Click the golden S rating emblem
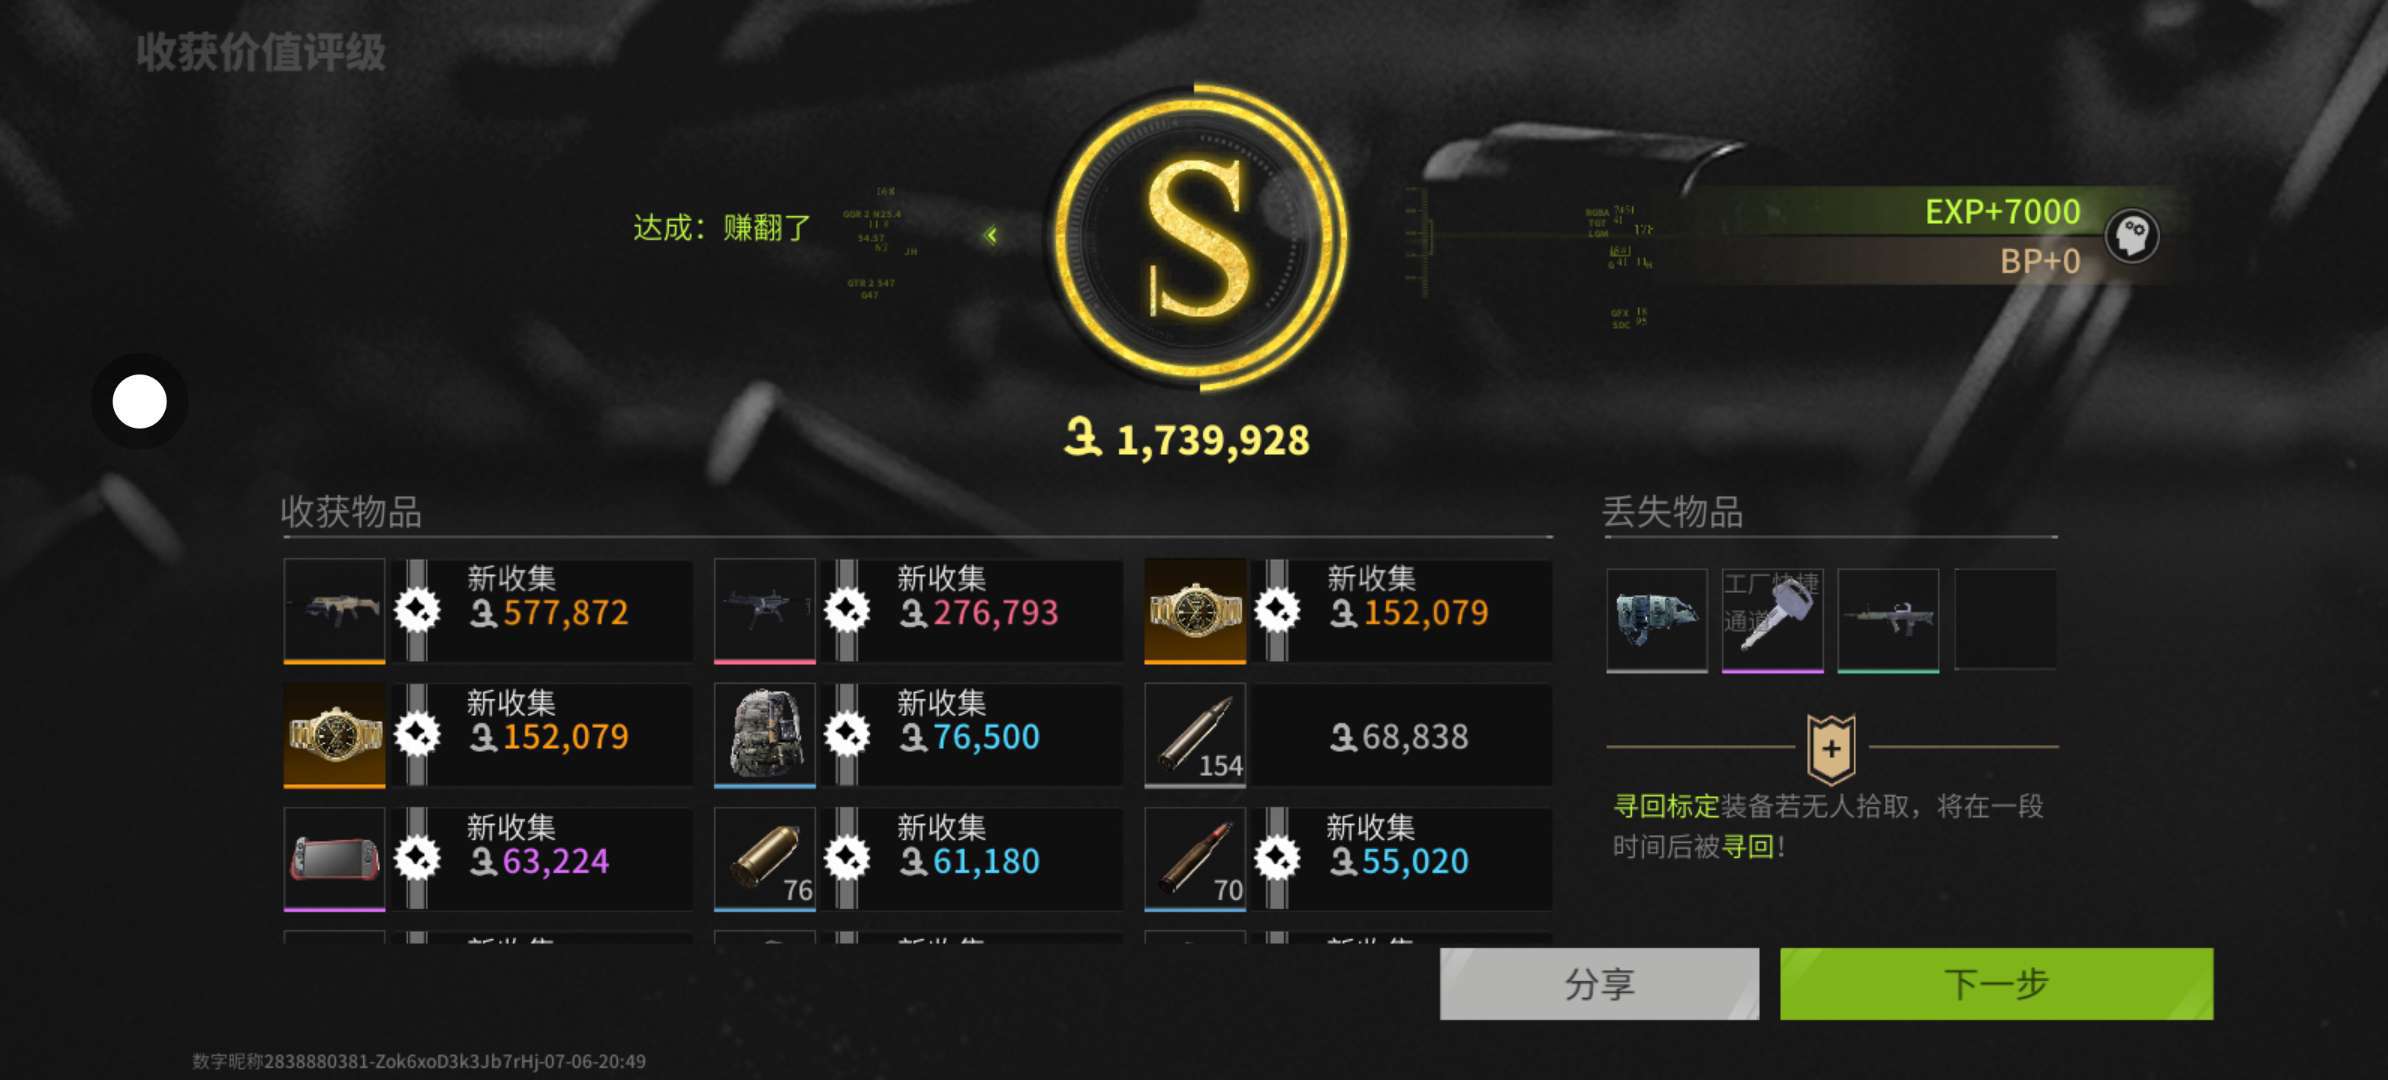The height and width of the screenshot is (1080, 2388). tap(1199, 238)
